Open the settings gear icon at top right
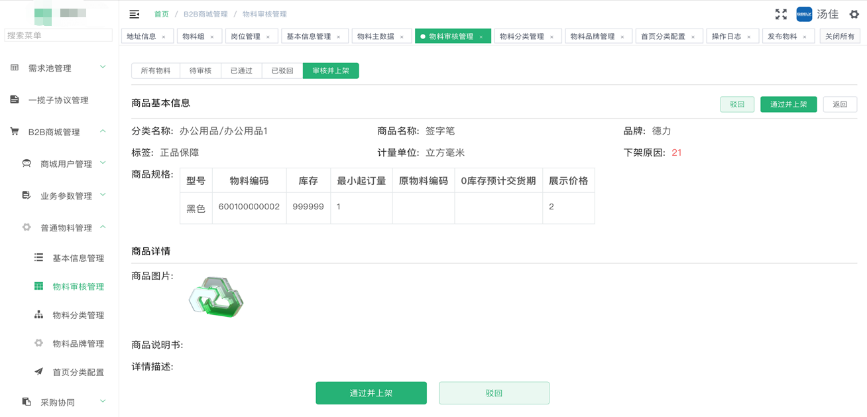This screenshot has width=867, height=417. point(853,14)
